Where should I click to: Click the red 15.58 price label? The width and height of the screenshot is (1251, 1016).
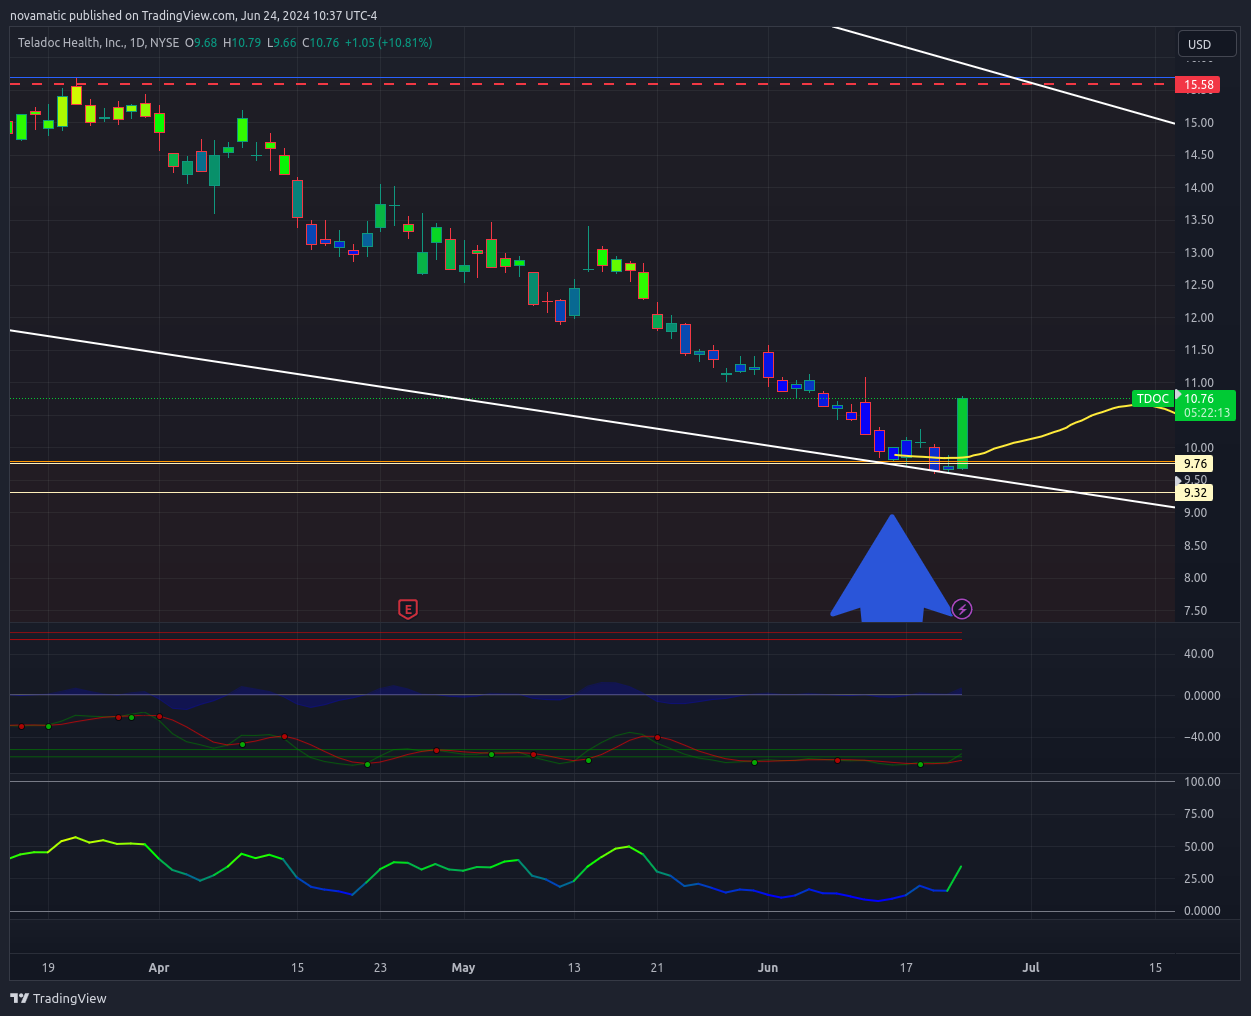1199,85
